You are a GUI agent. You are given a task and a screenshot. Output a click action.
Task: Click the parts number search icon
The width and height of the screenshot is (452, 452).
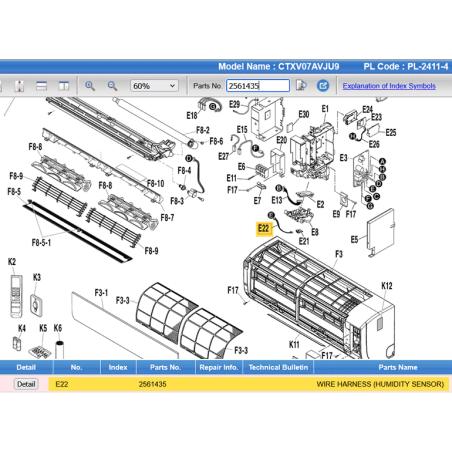pyautogui.click(x=301, y=86)
